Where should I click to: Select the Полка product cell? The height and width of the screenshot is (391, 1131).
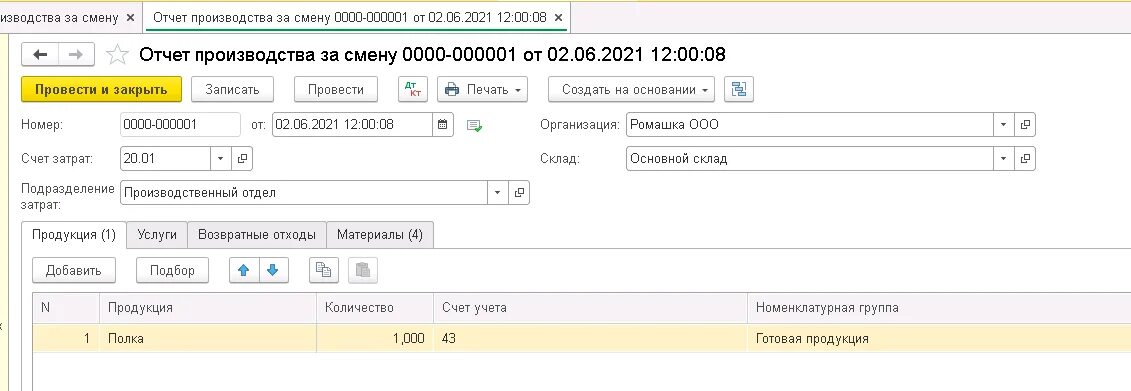208,338
